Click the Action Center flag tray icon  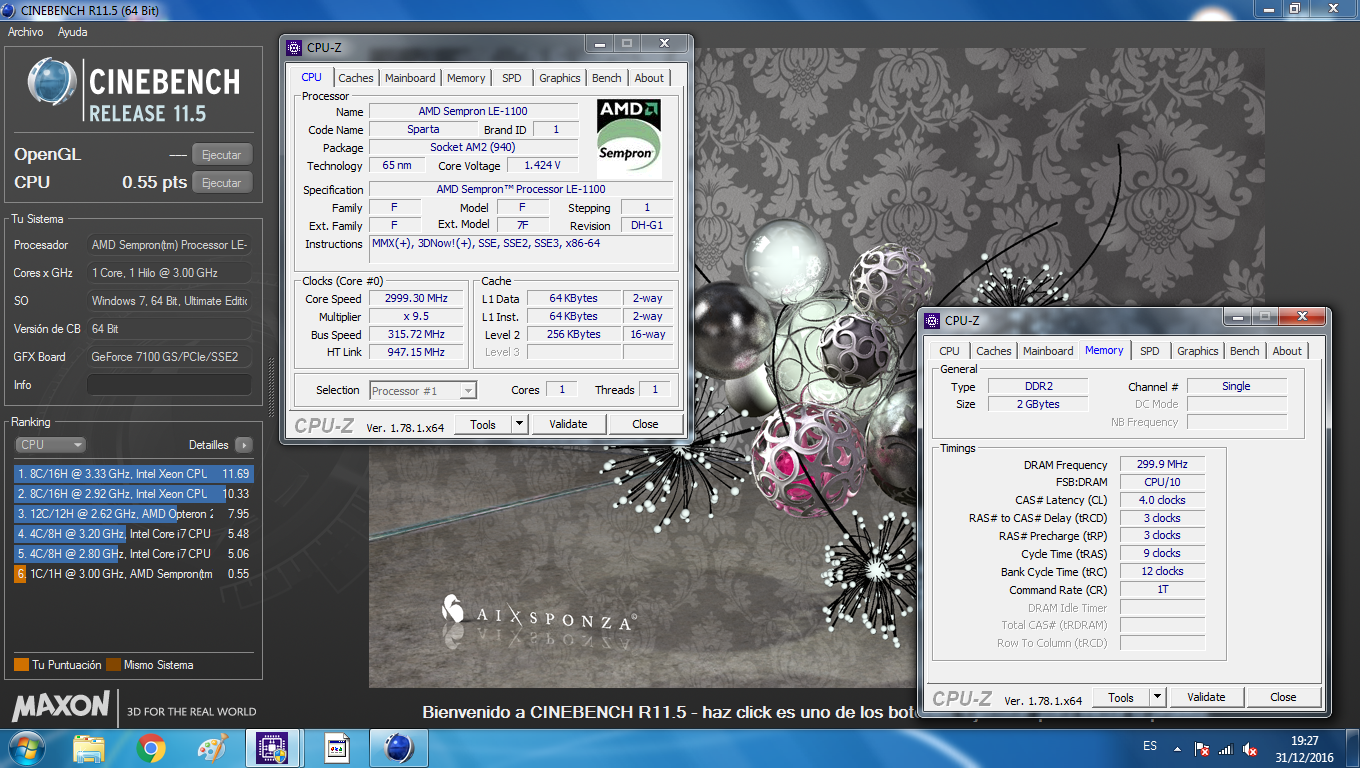point(1204,748)
